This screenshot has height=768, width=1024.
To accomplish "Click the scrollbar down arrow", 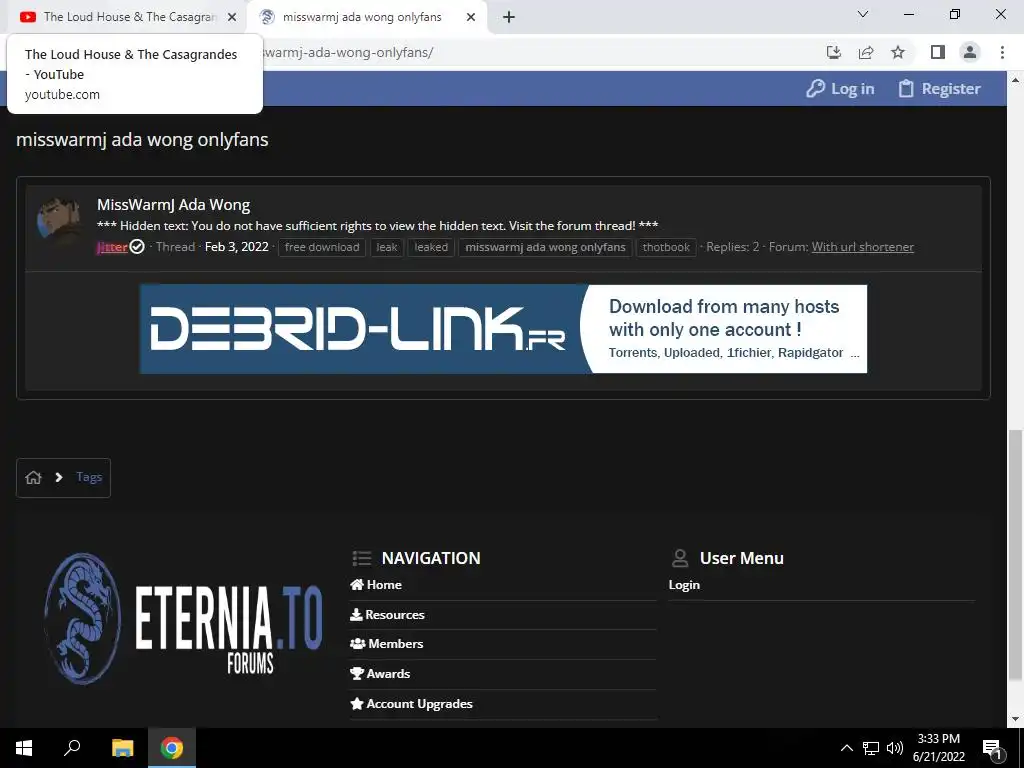I will tap(1015, 720).
